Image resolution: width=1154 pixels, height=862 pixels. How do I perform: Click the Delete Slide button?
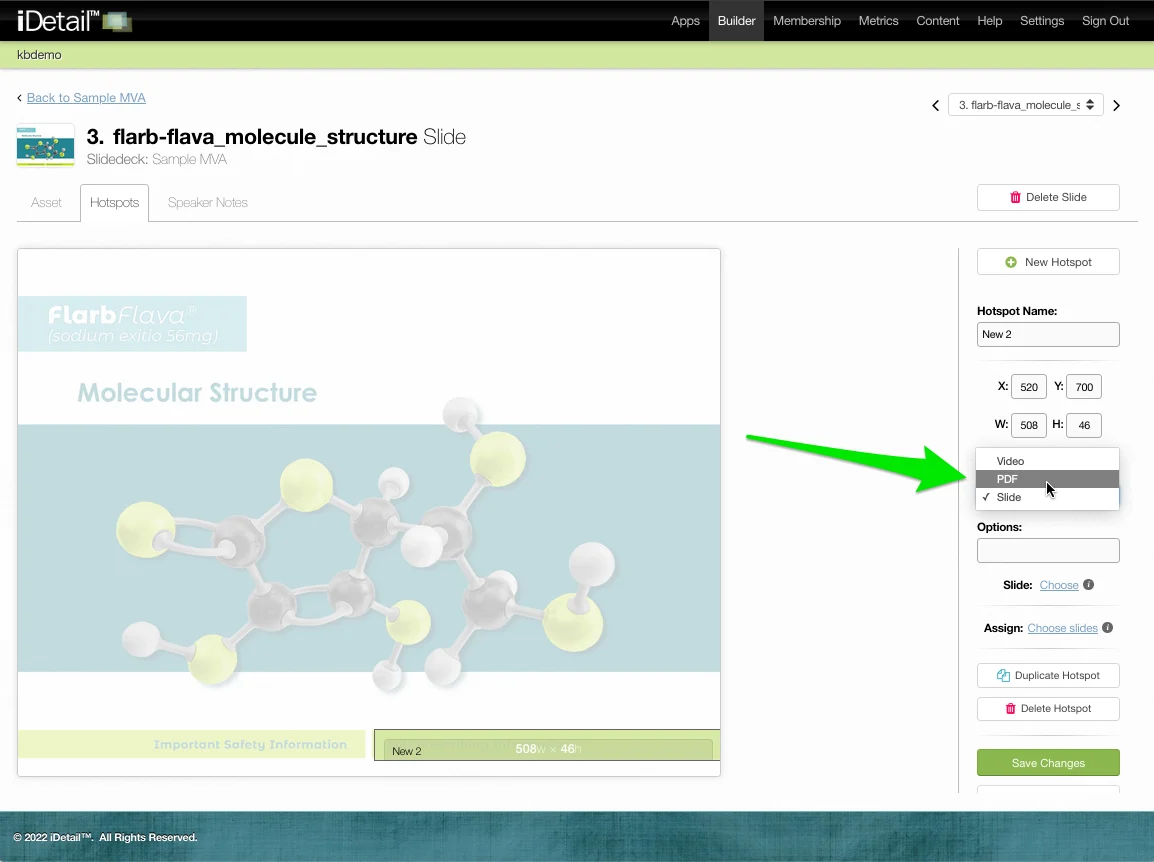pos(1048,197)
